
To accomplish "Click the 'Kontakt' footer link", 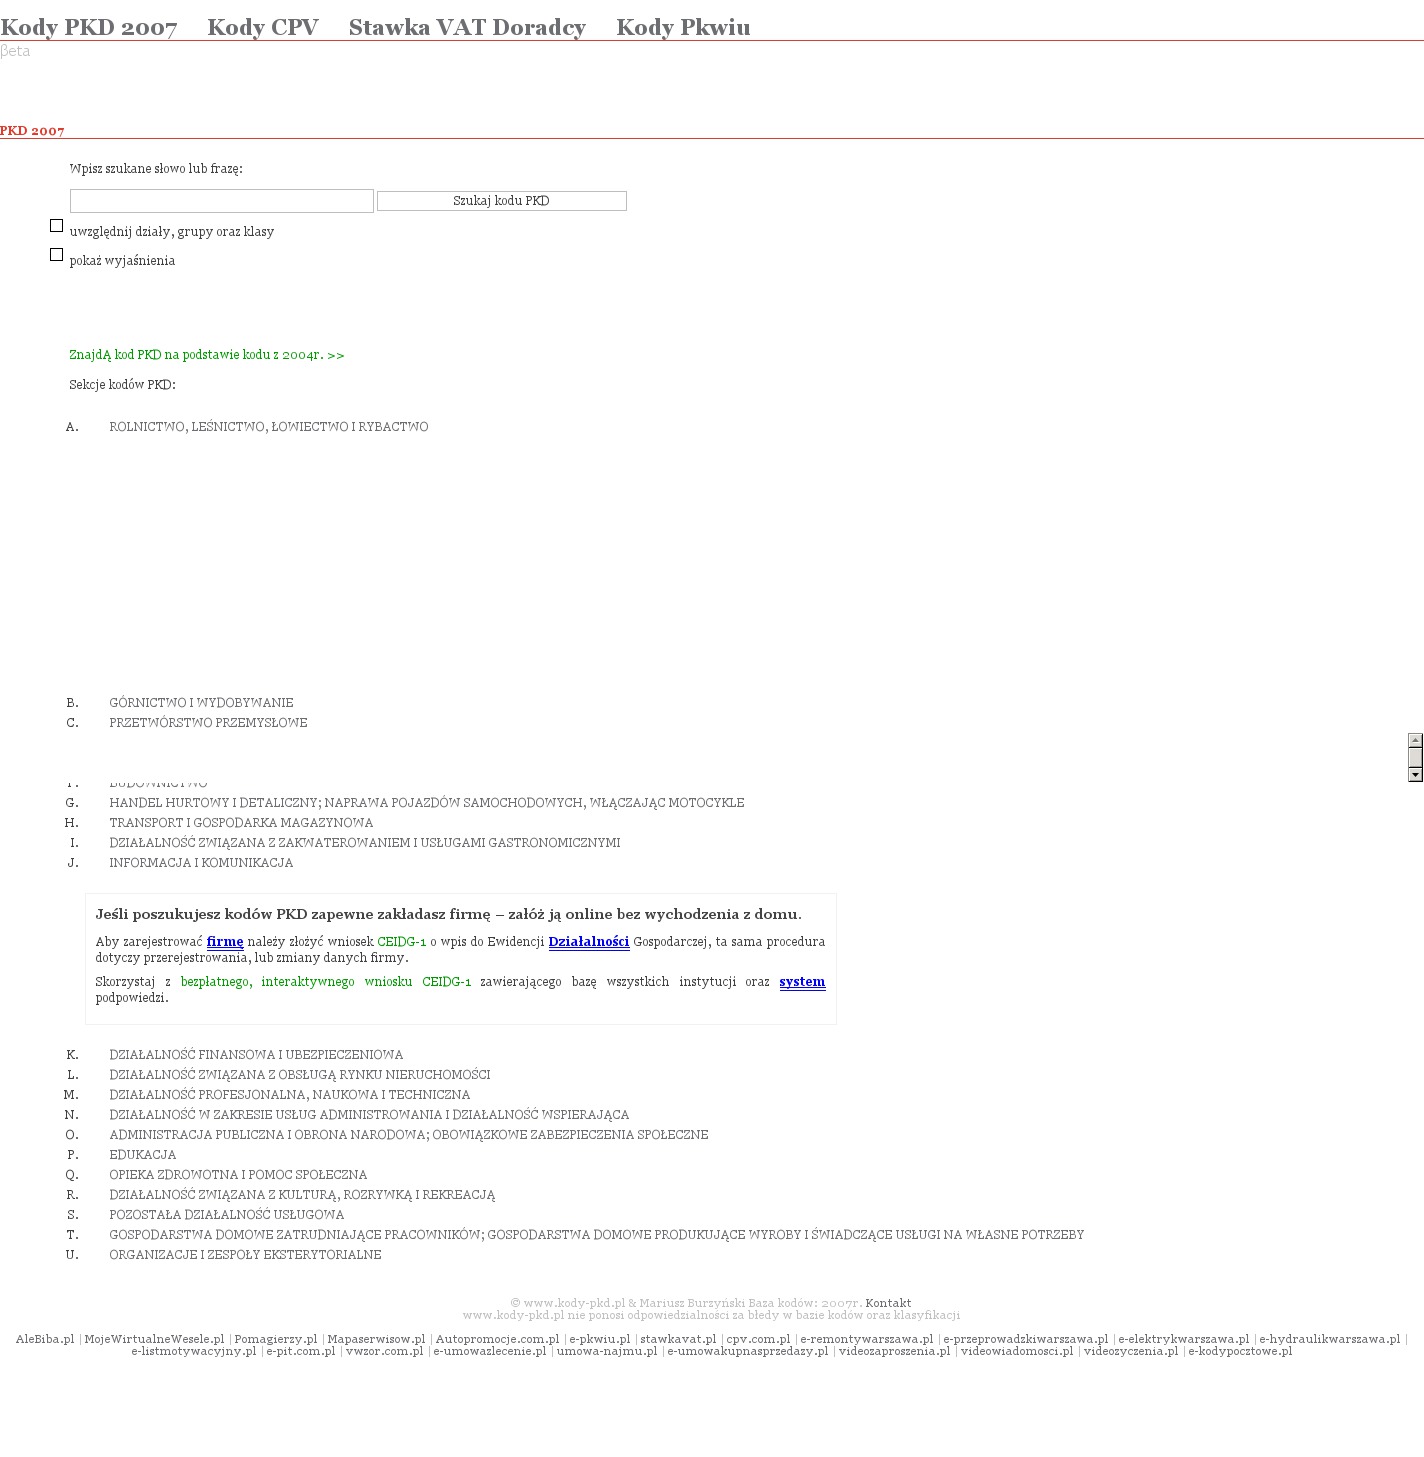I will (x=888, y=1303).
